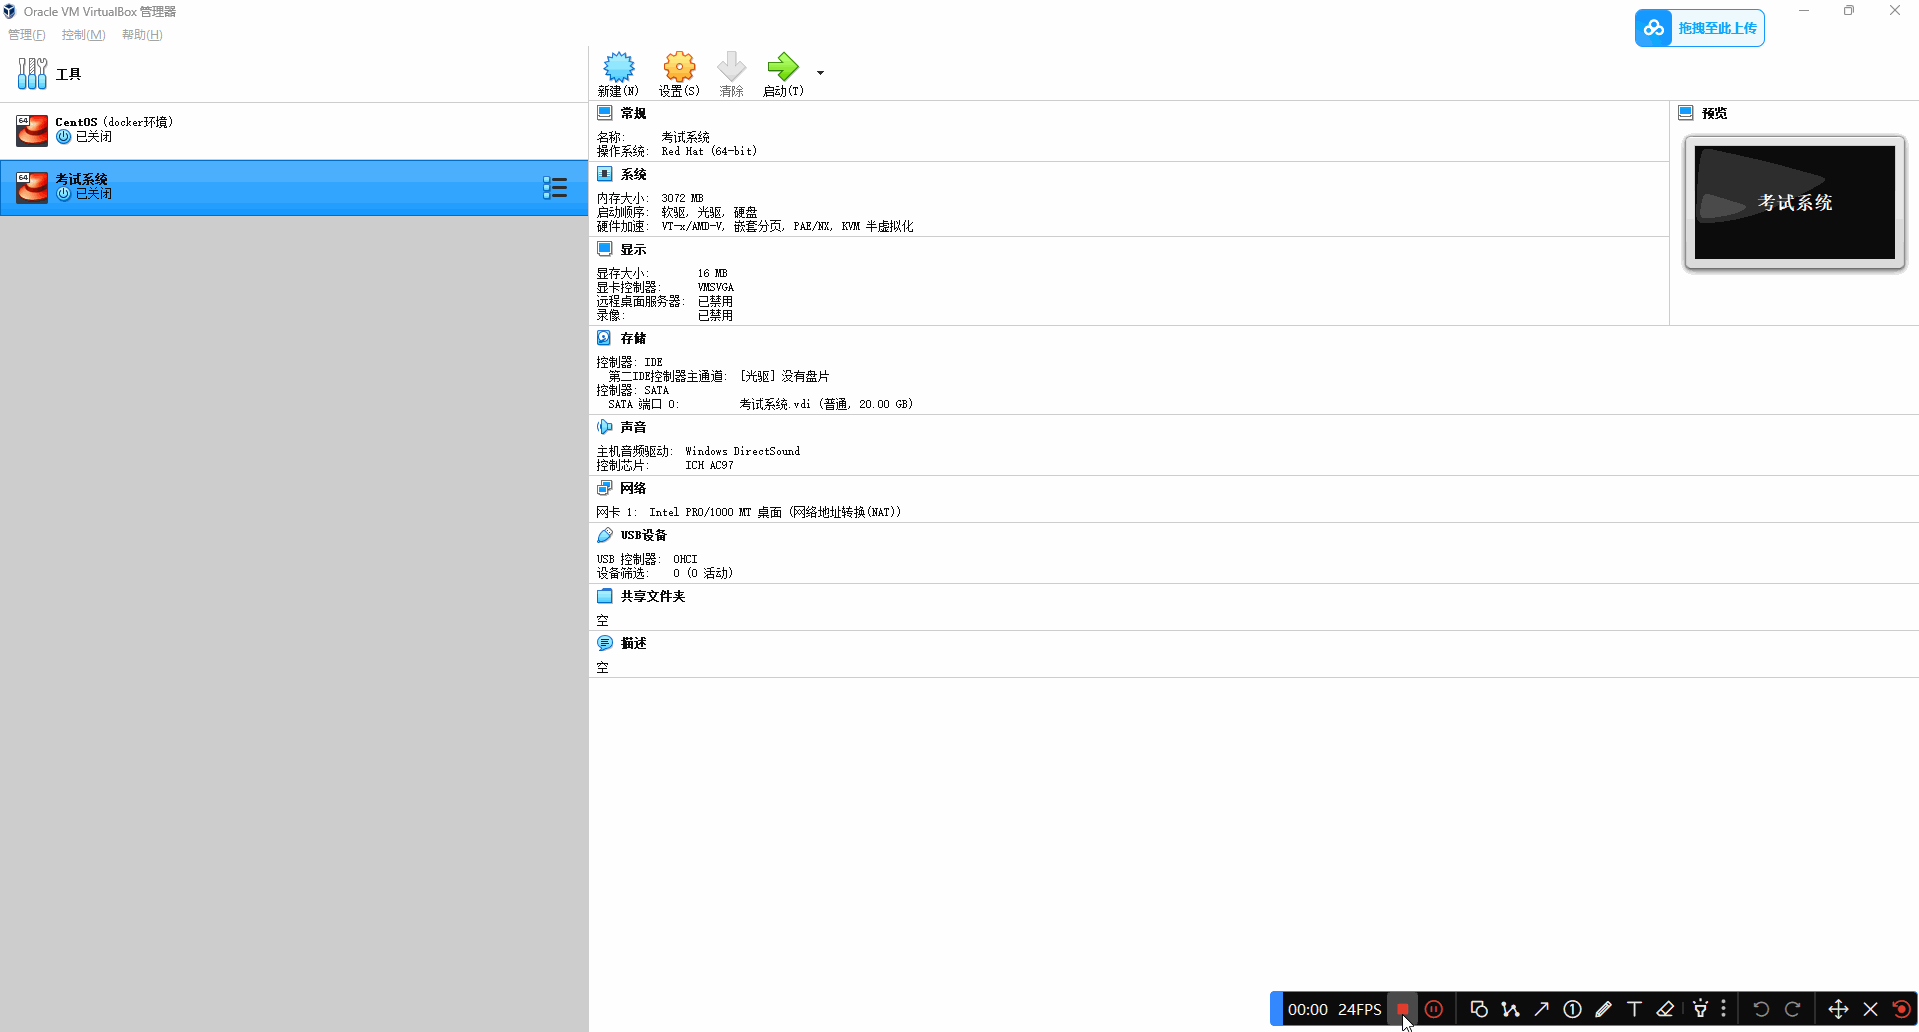Open the 常规 section header
Image resolution: width=1919 pixels, height=1032 pixels.
(633, 114)
